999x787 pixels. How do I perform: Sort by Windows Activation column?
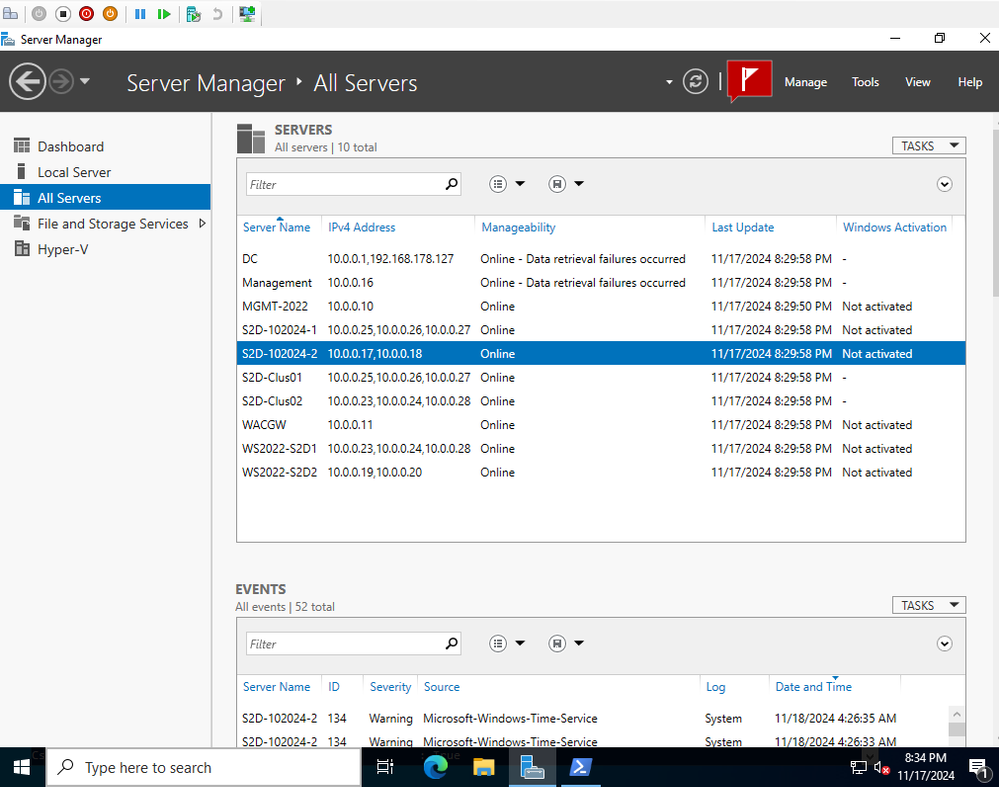[895, 227]
